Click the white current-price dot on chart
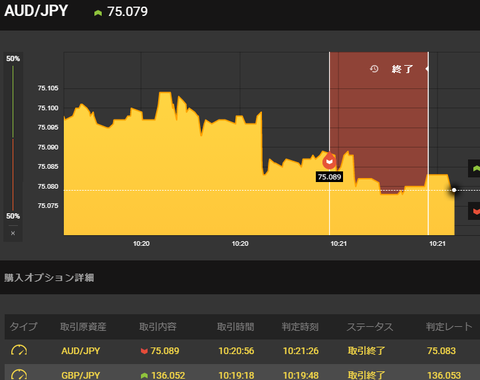 [454, 190]
